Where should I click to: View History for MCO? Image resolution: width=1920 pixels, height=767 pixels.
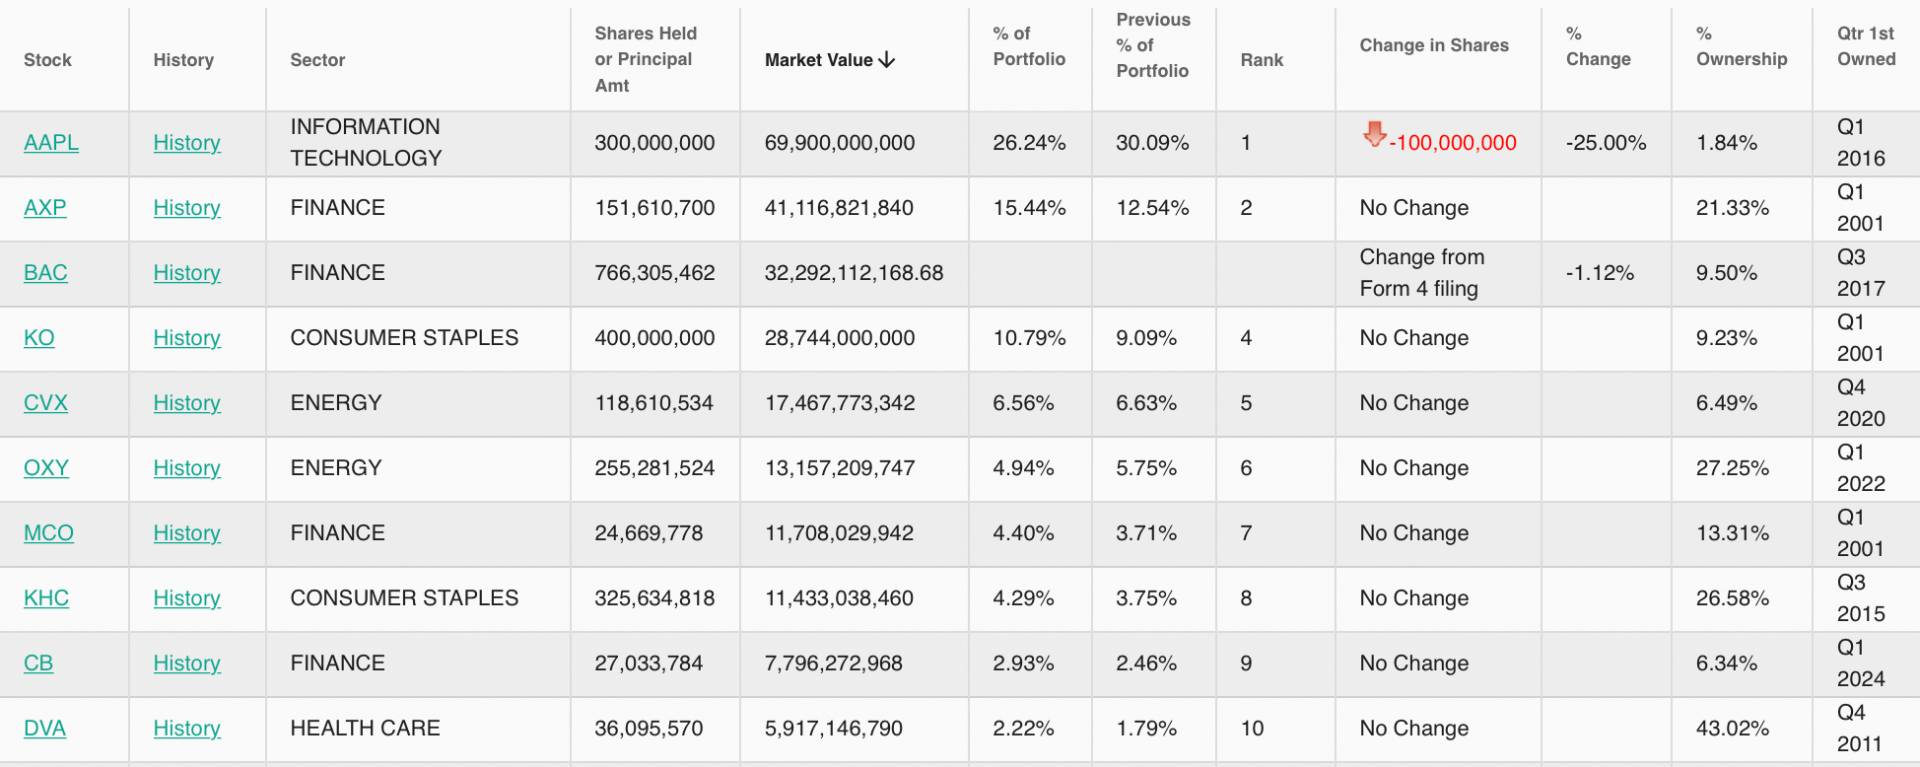[x=187, y=533]
